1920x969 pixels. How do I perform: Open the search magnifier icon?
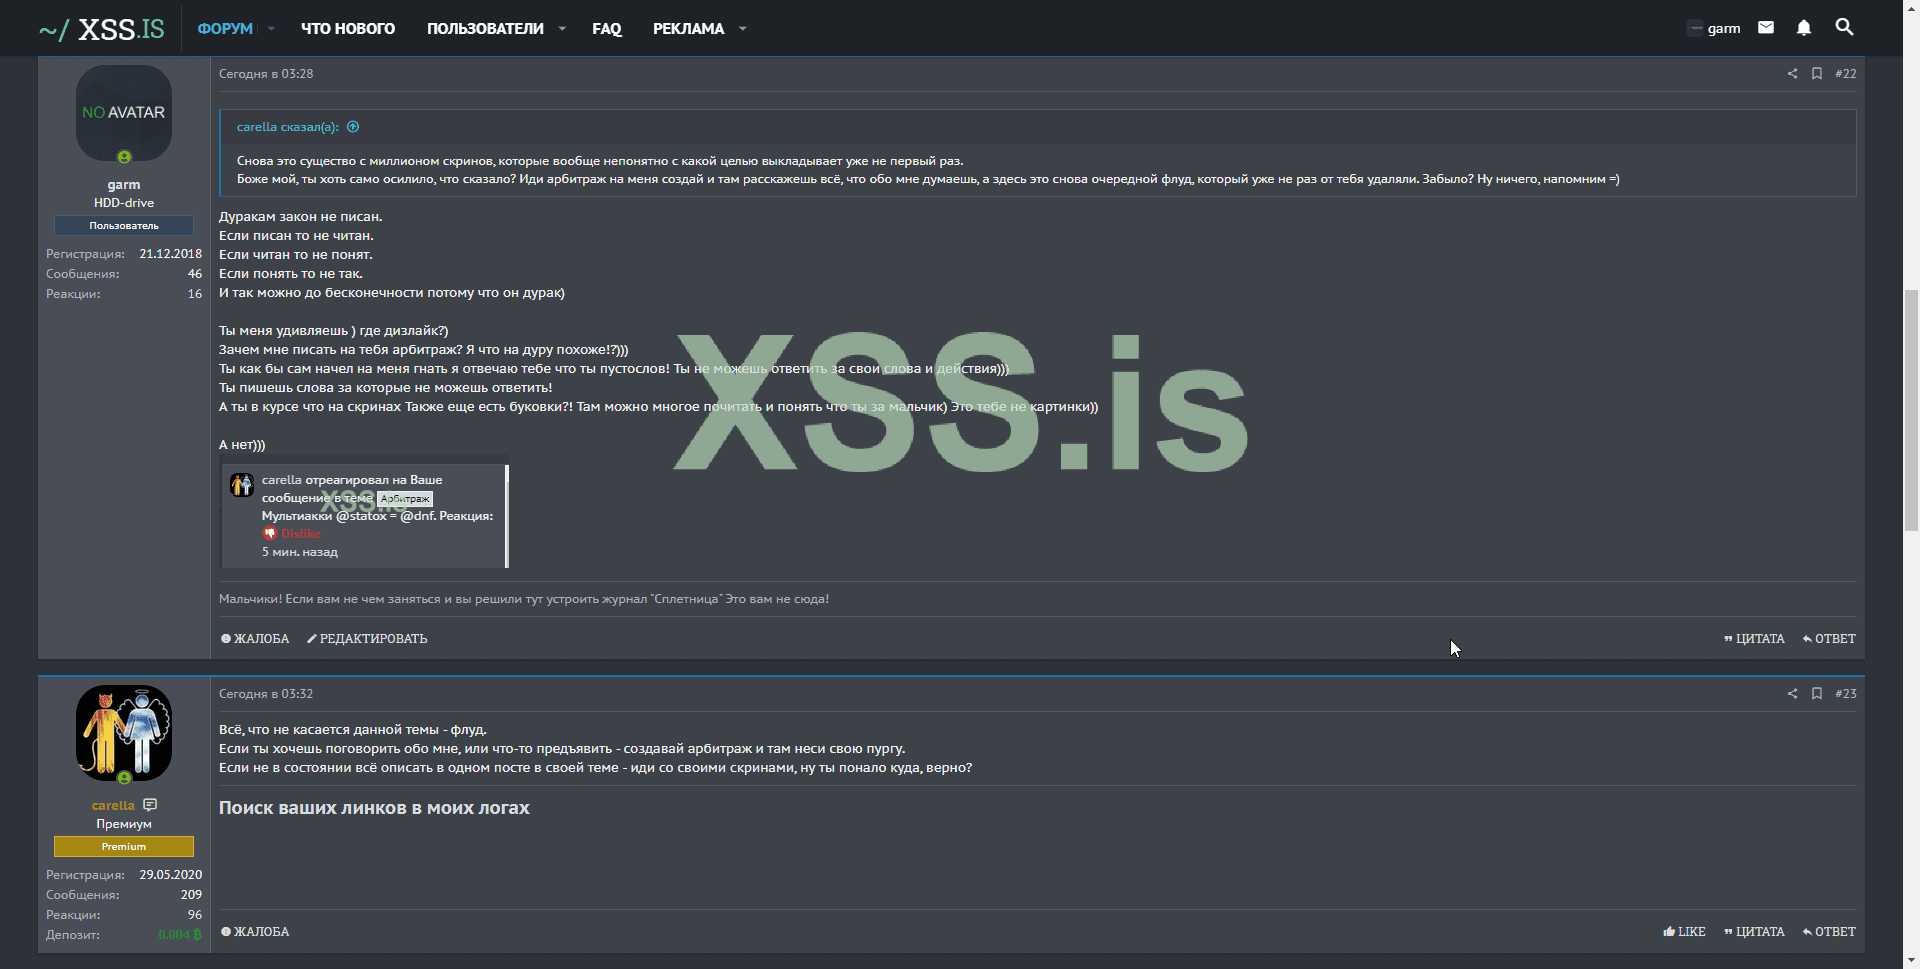pos(1845,28)
